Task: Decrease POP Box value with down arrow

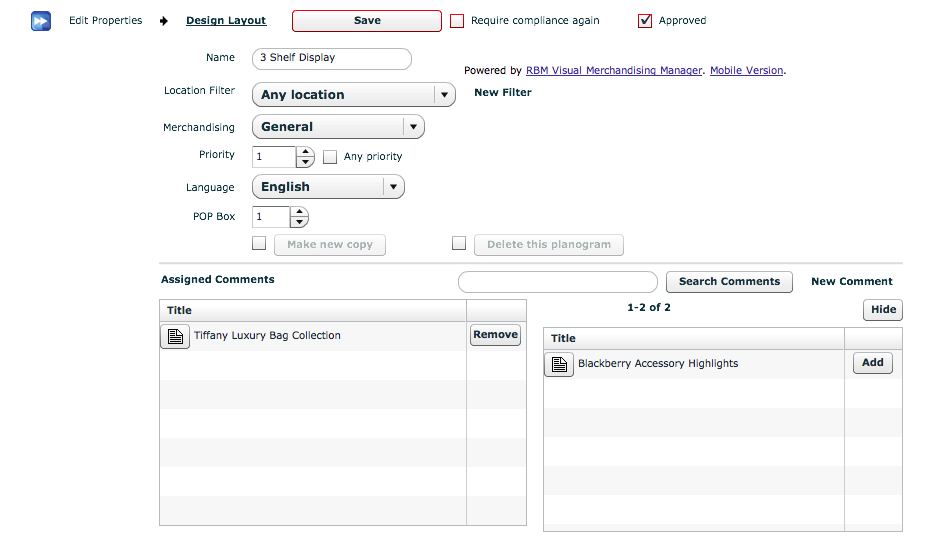Action: click(299, 222)
